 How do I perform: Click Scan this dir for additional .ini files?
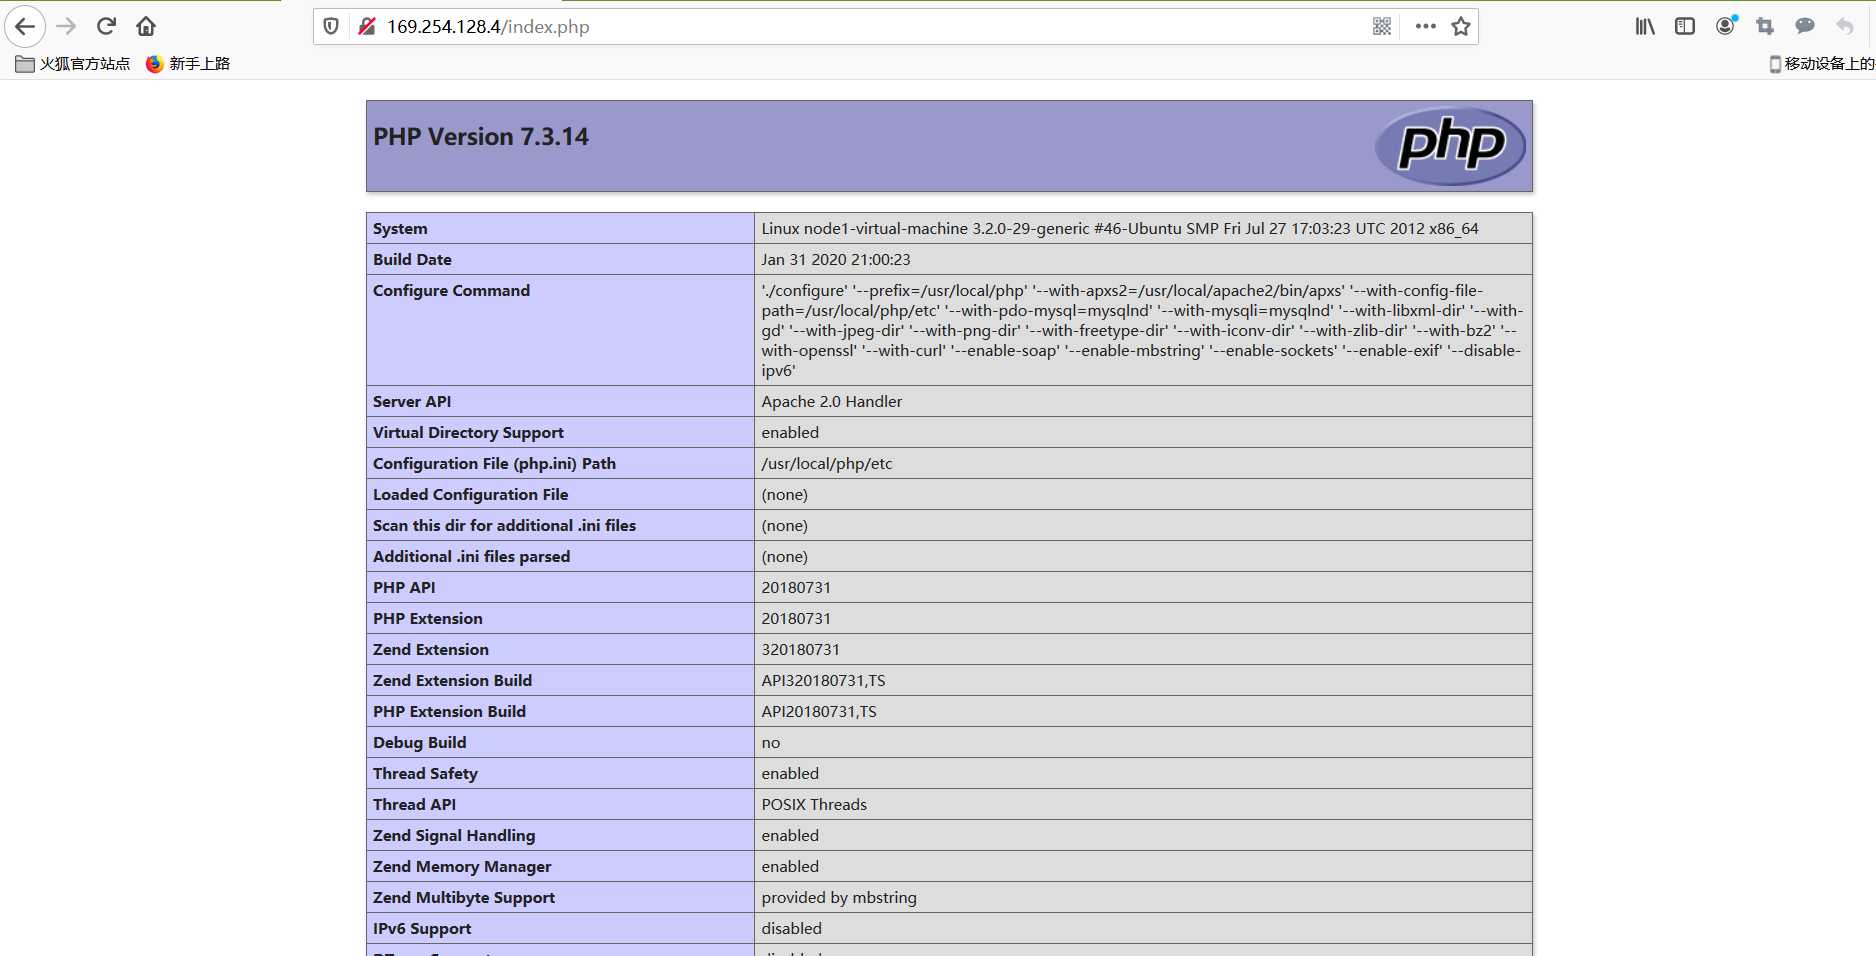[x=504, y=526]
